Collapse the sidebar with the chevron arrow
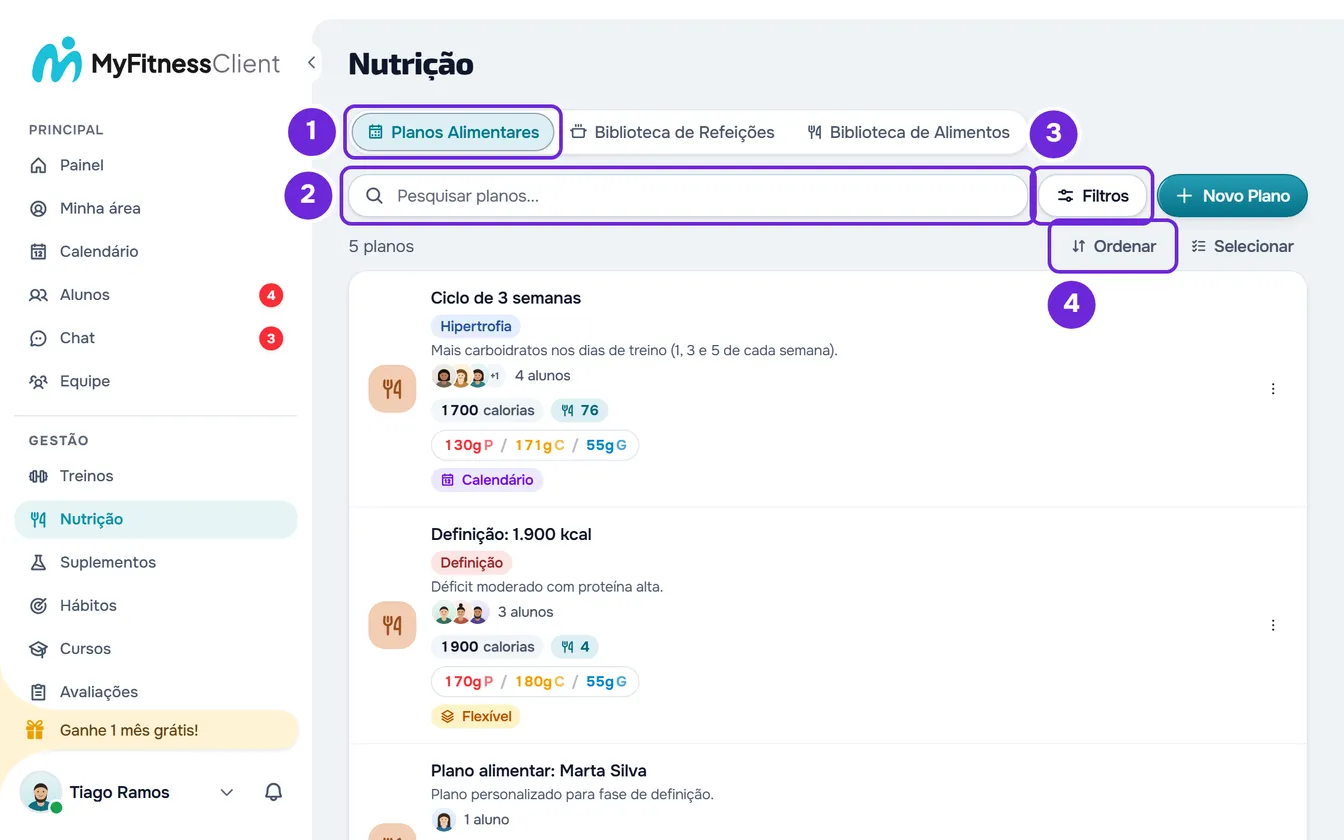Image resolution: width=1344 pixels, height=840 pixels. (x=312, y=63)
